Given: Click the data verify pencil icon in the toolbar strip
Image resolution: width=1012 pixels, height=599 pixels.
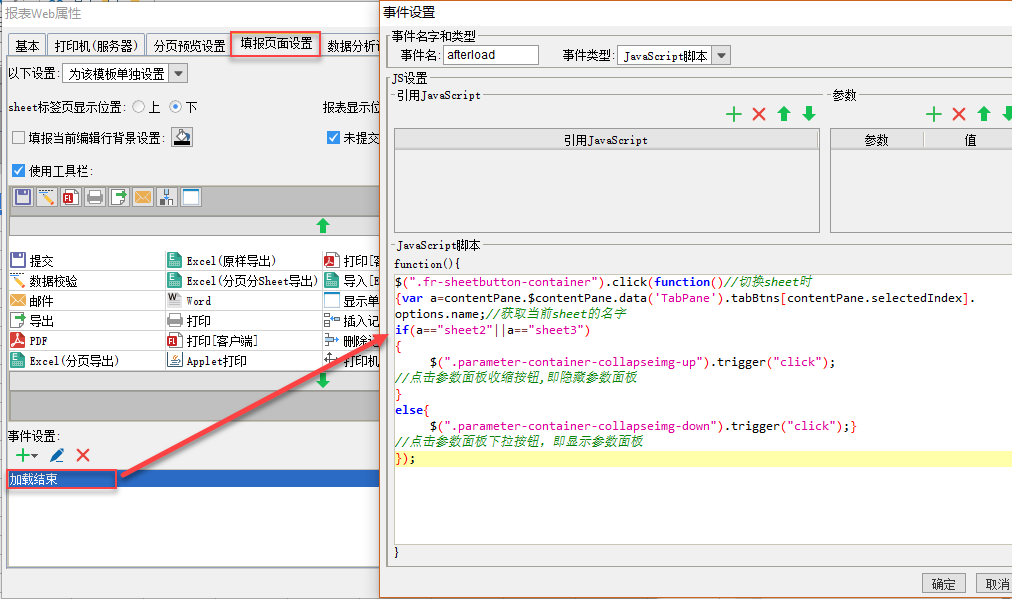Looking at the screenshot, I should tap(46, 197).
